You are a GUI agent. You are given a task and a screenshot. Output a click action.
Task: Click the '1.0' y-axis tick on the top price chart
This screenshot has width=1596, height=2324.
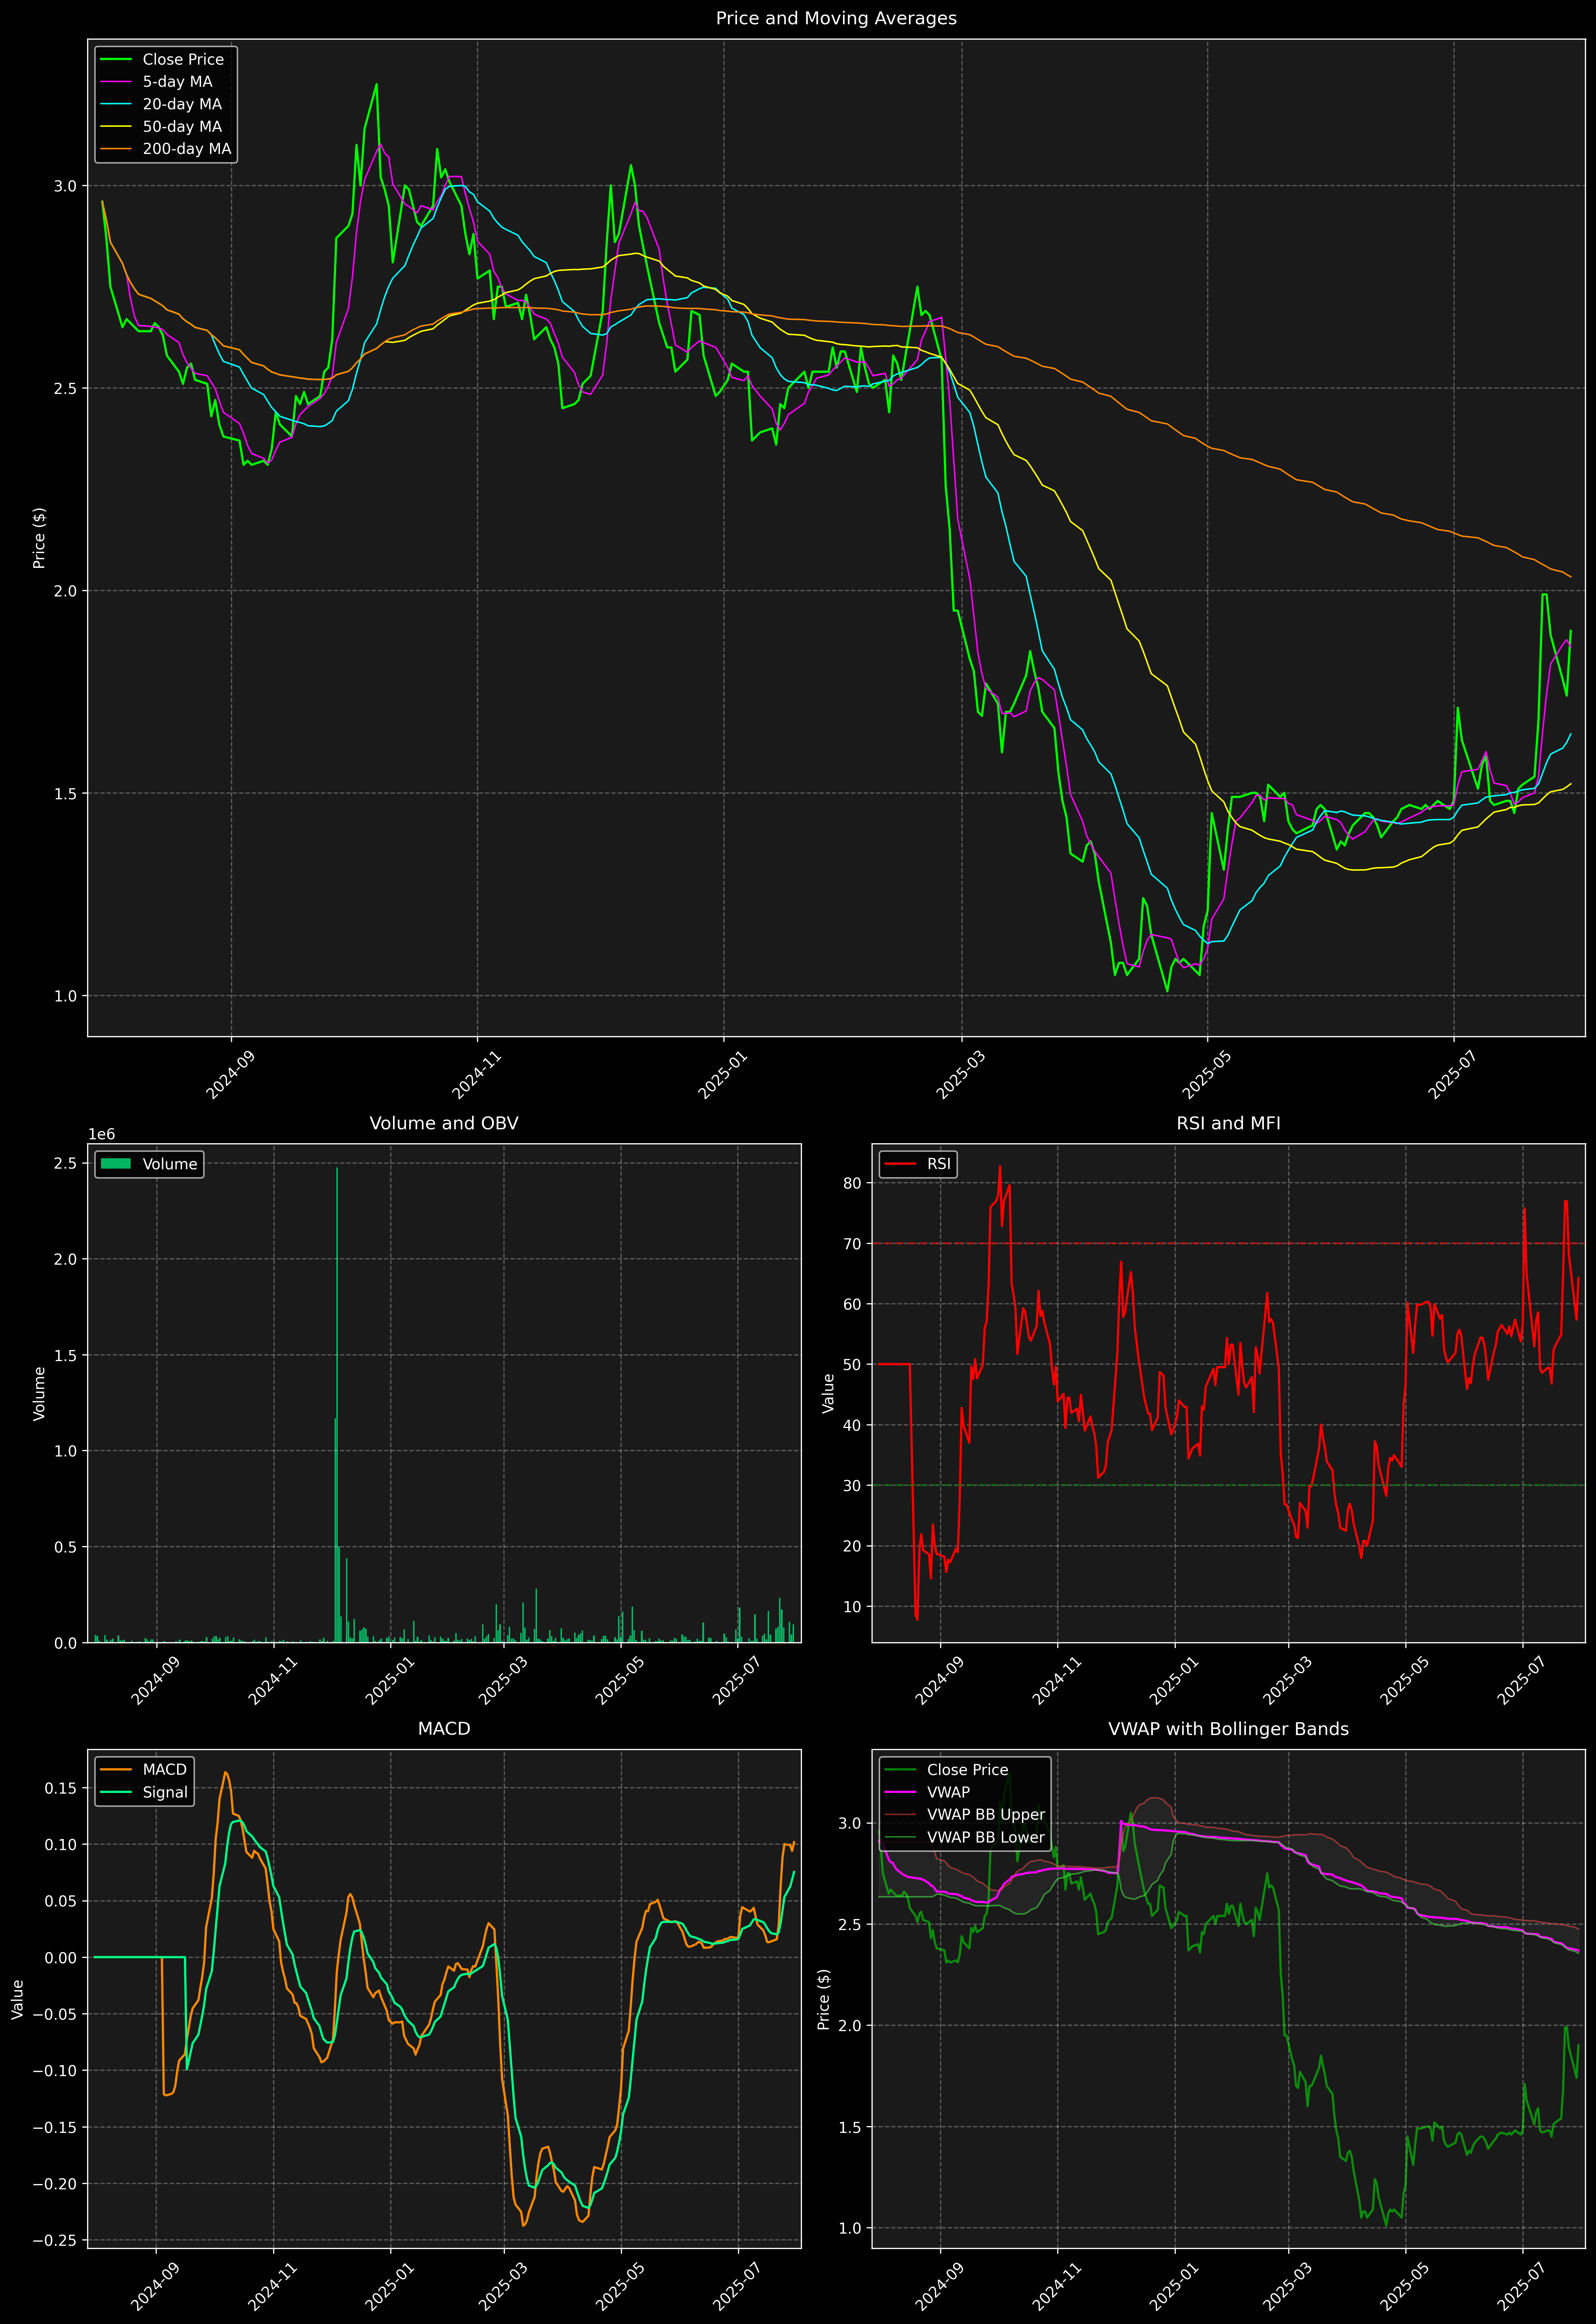pyautogui.click(x=66, y=996)
